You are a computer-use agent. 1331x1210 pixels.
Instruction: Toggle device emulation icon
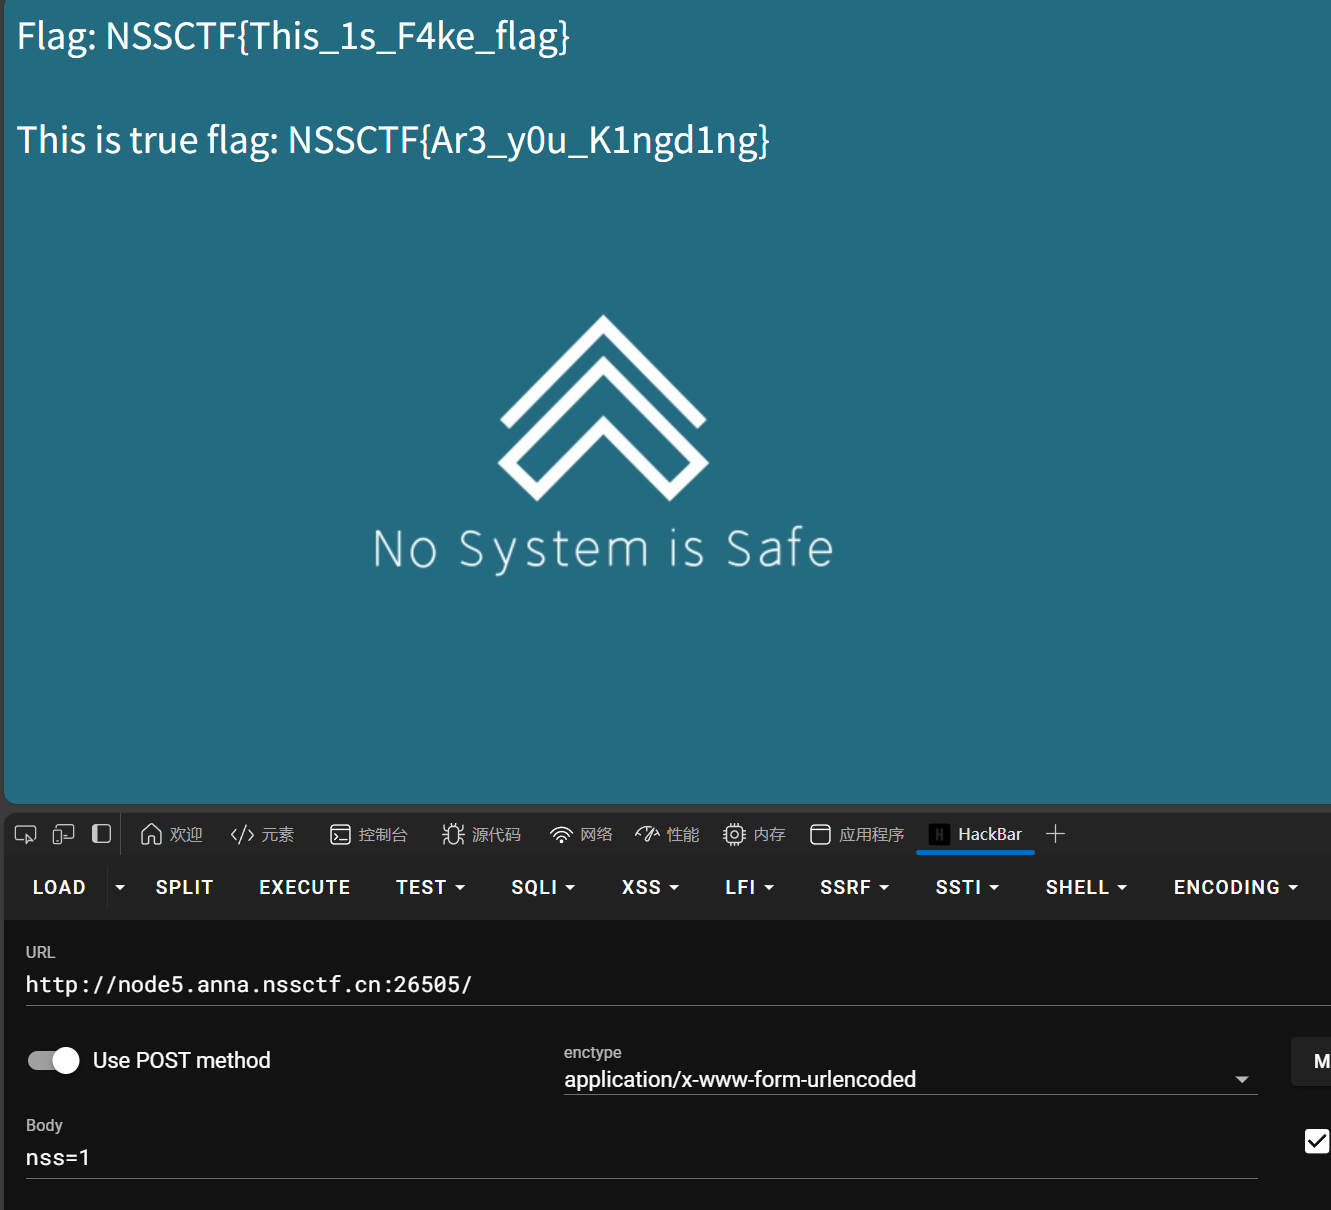pyautogui.click(x=63, y=834)
